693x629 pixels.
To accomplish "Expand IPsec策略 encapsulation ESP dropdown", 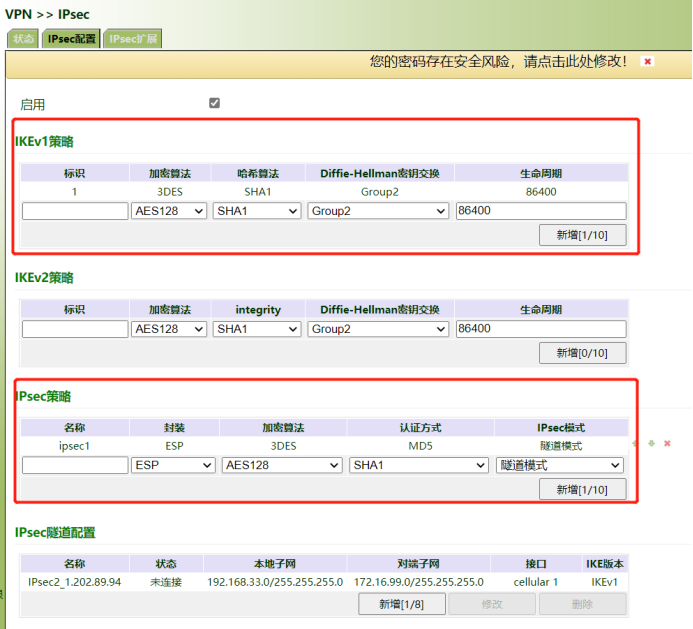I will tap(173, 465).
